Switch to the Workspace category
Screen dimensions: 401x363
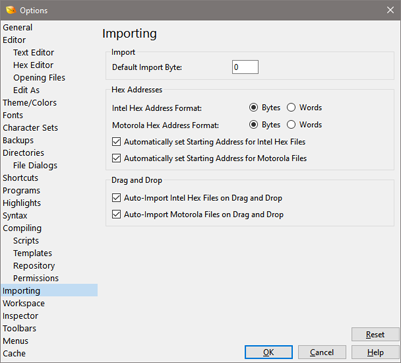[x=24, y=303]
